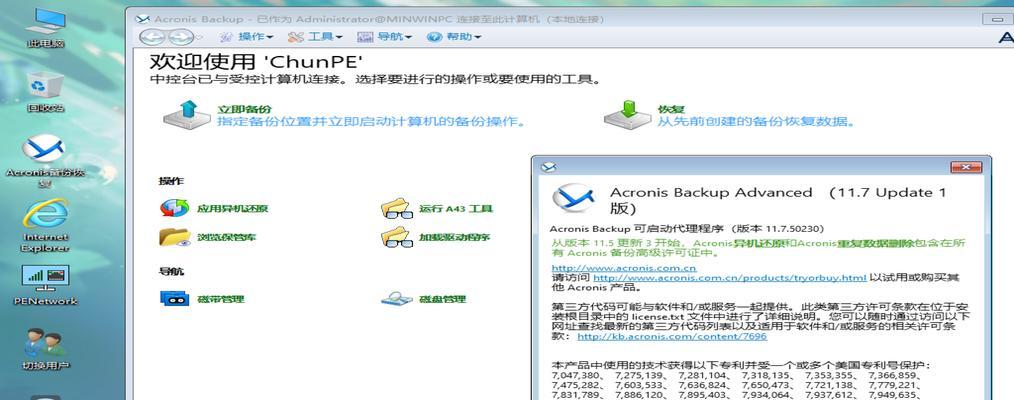Screen dimensions: 1014x400
Task: Click the 磁盘管理 disk icon
Action: pyautogui.click(x=396, y=299)
